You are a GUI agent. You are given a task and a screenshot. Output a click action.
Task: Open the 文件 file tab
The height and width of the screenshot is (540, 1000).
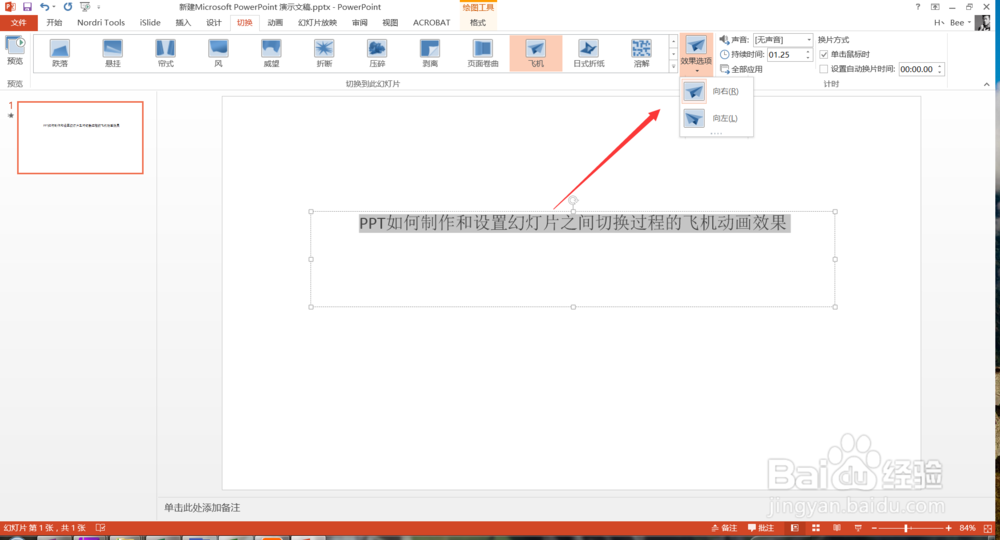pyautogui.click(x=18, y=22)
